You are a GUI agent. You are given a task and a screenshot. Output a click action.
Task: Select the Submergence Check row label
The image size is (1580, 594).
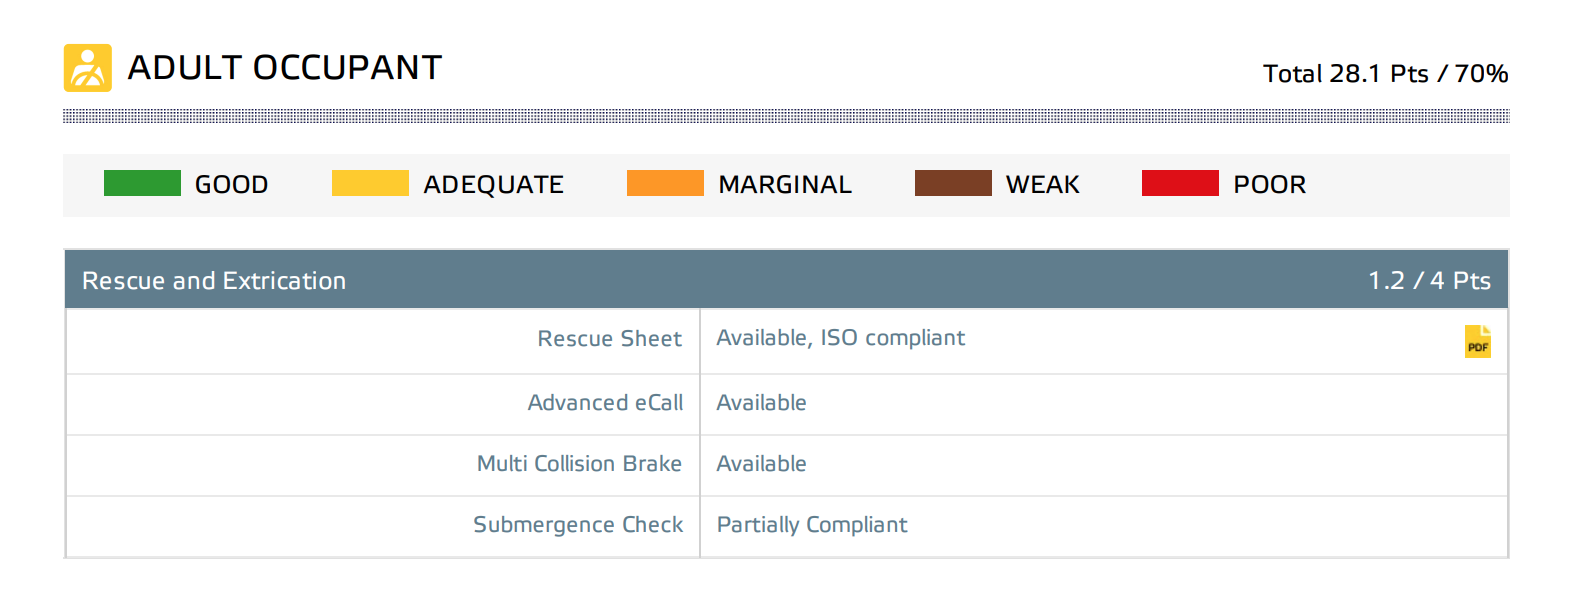click(x=578, y=525)
